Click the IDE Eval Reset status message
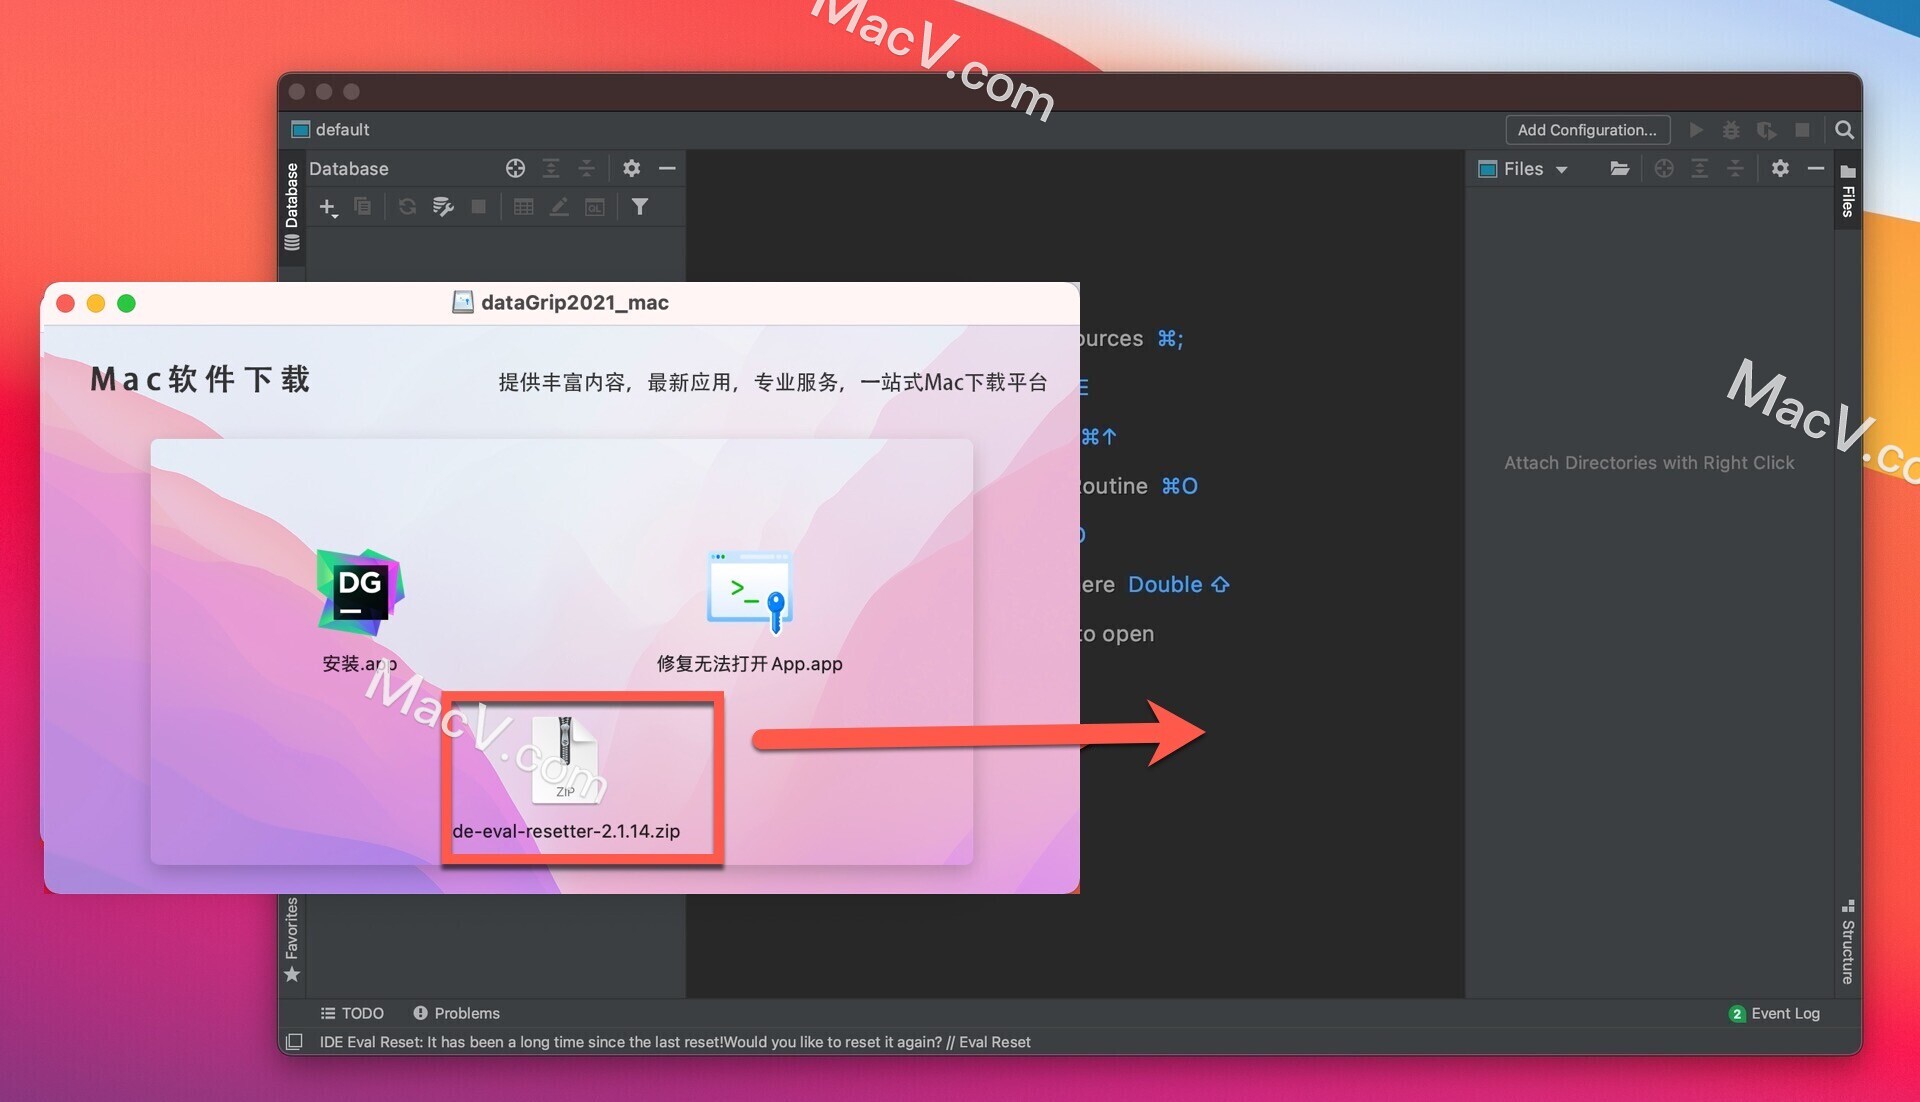This screenshot has height=1102, width=1920. (675, 1042)
